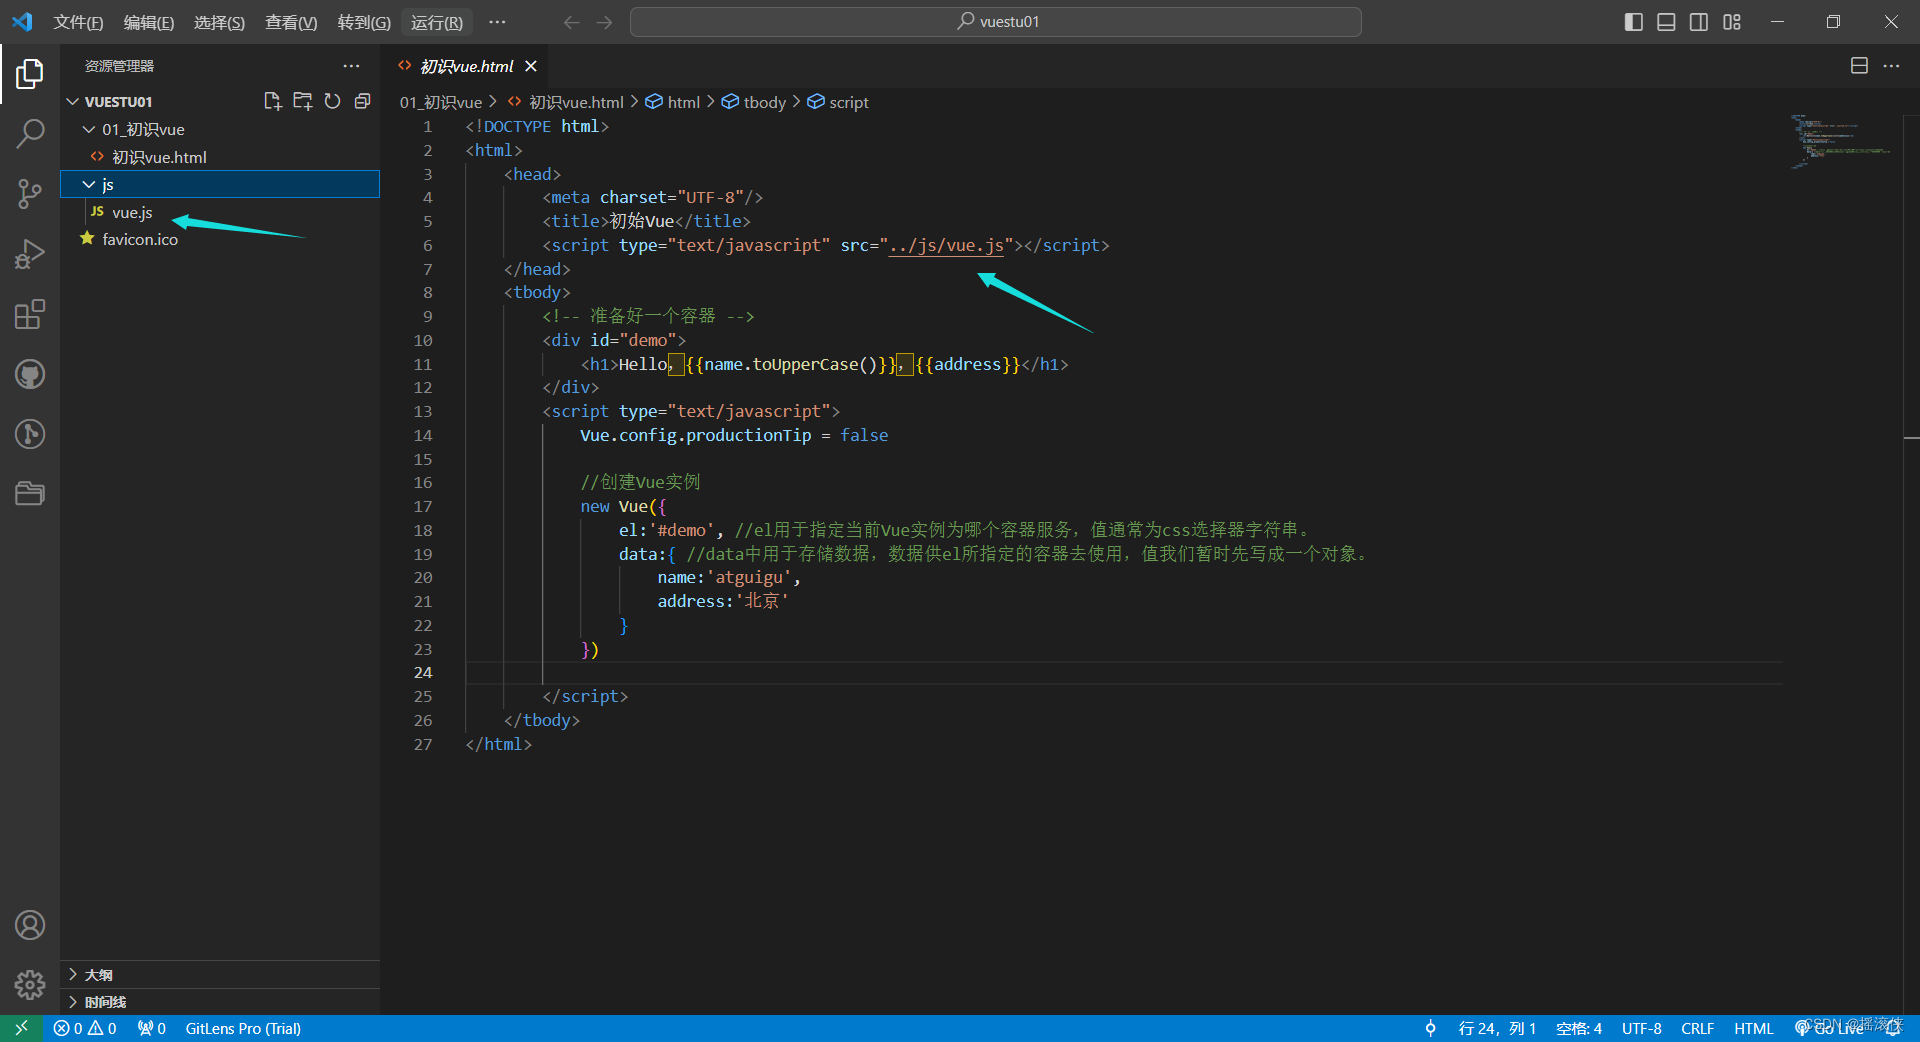Change indentation via 空格: 4

point(1579,1028)
